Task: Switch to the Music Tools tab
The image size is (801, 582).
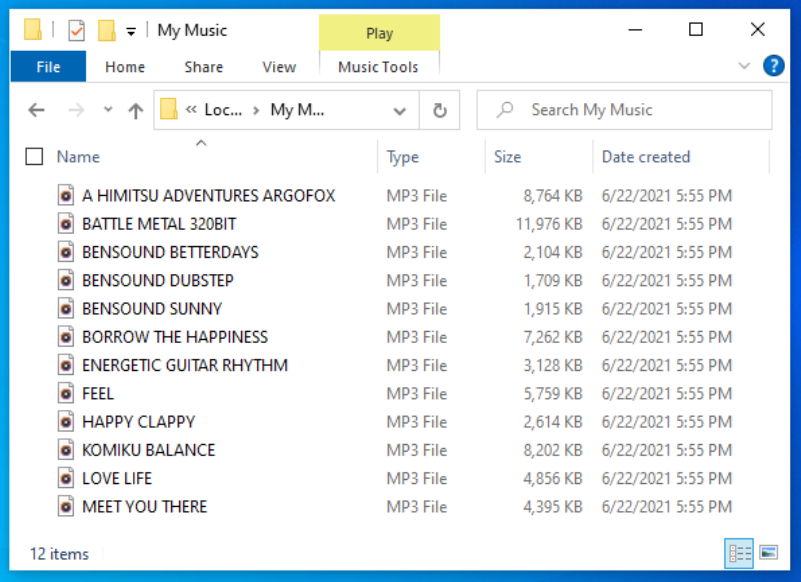Action: (x=378, y=67)
